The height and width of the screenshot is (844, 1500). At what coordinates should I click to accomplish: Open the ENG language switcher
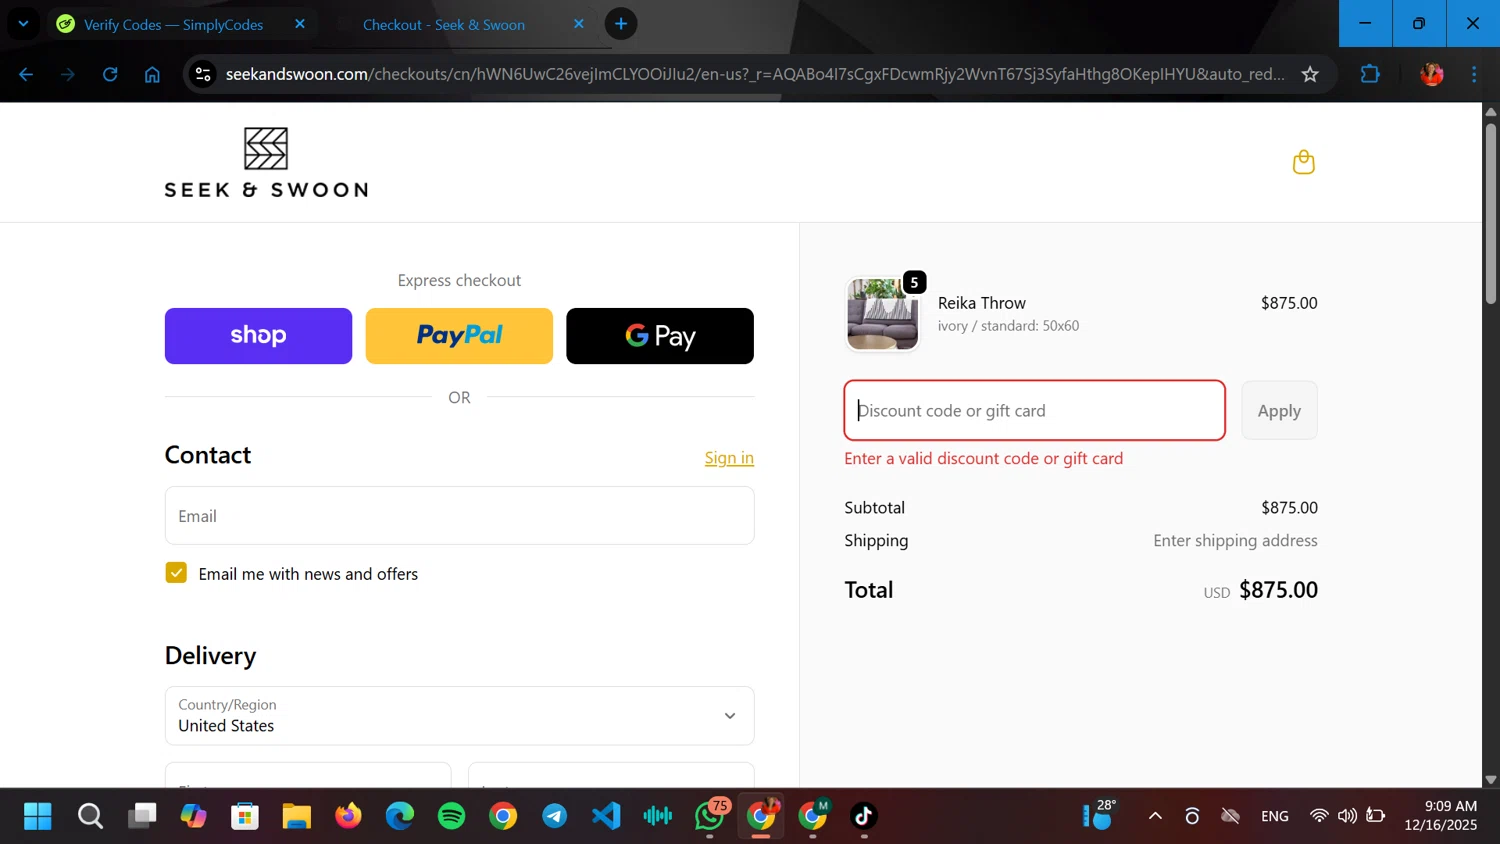coord(1275,816)
